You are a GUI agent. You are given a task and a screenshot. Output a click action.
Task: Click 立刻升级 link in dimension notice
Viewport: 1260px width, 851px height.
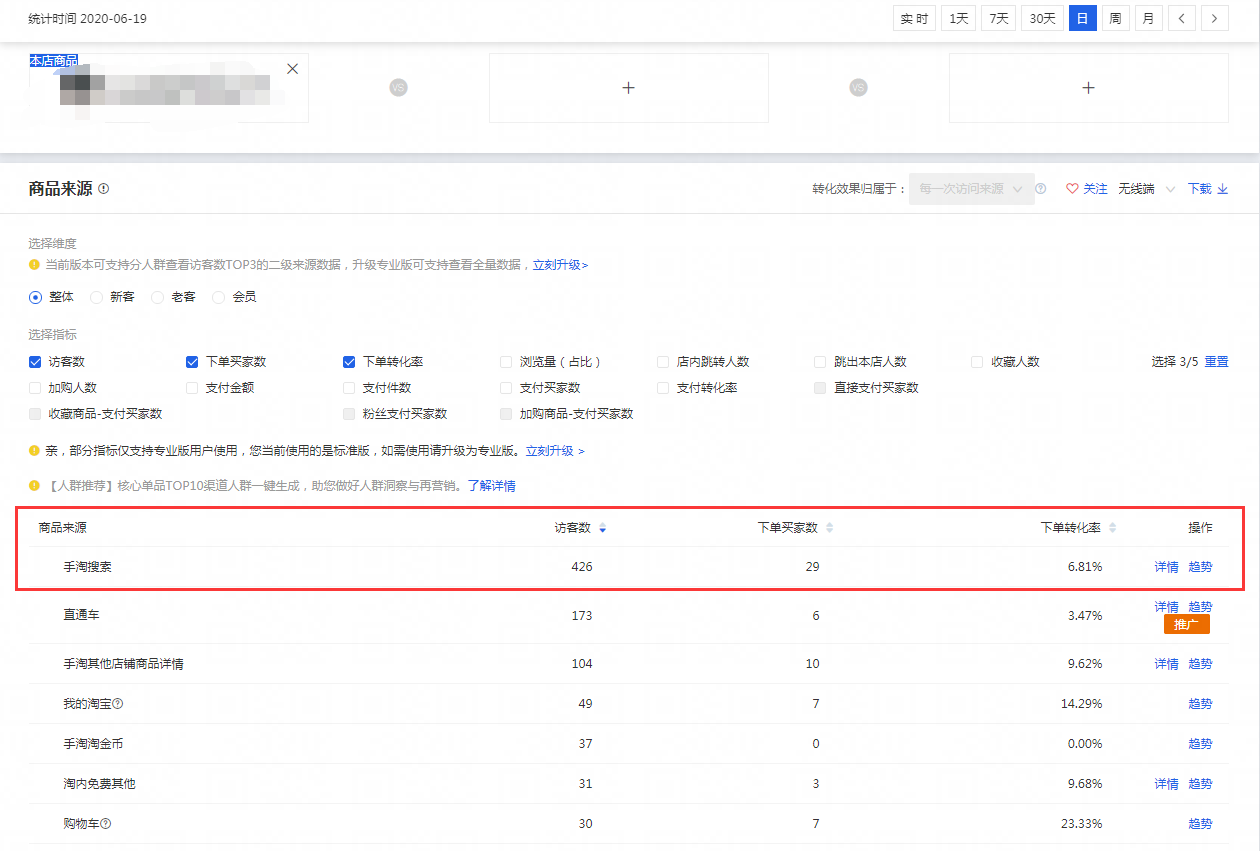(560, 265)
